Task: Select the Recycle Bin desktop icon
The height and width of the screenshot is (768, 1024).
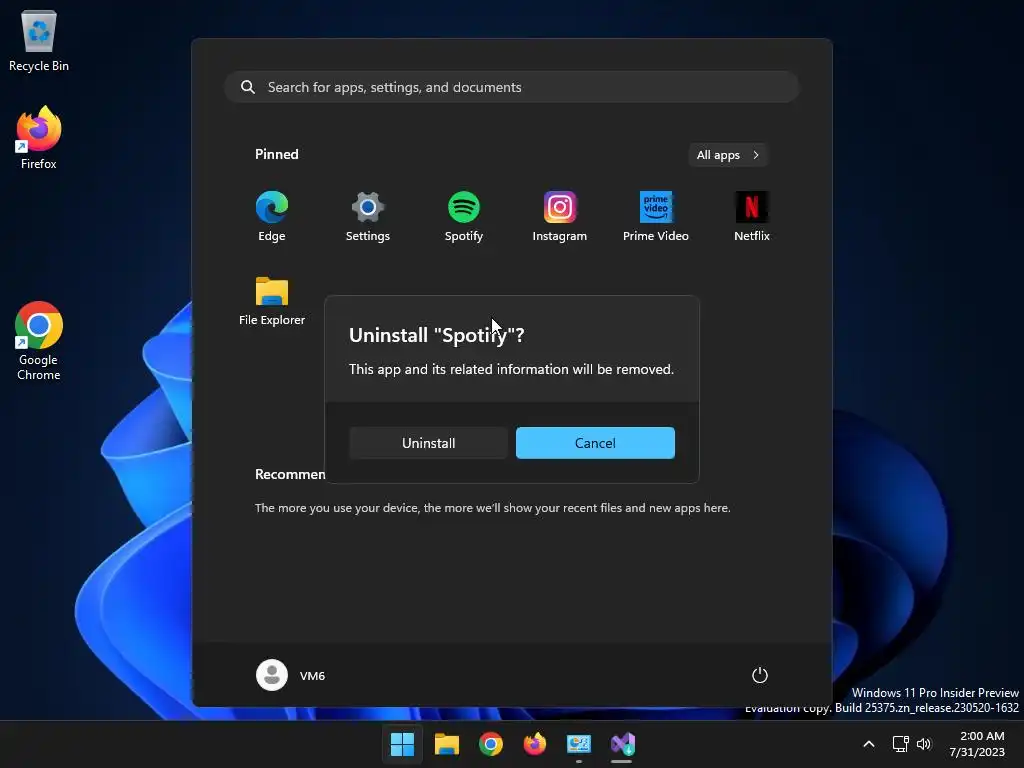Action: [x=39, y=41]
